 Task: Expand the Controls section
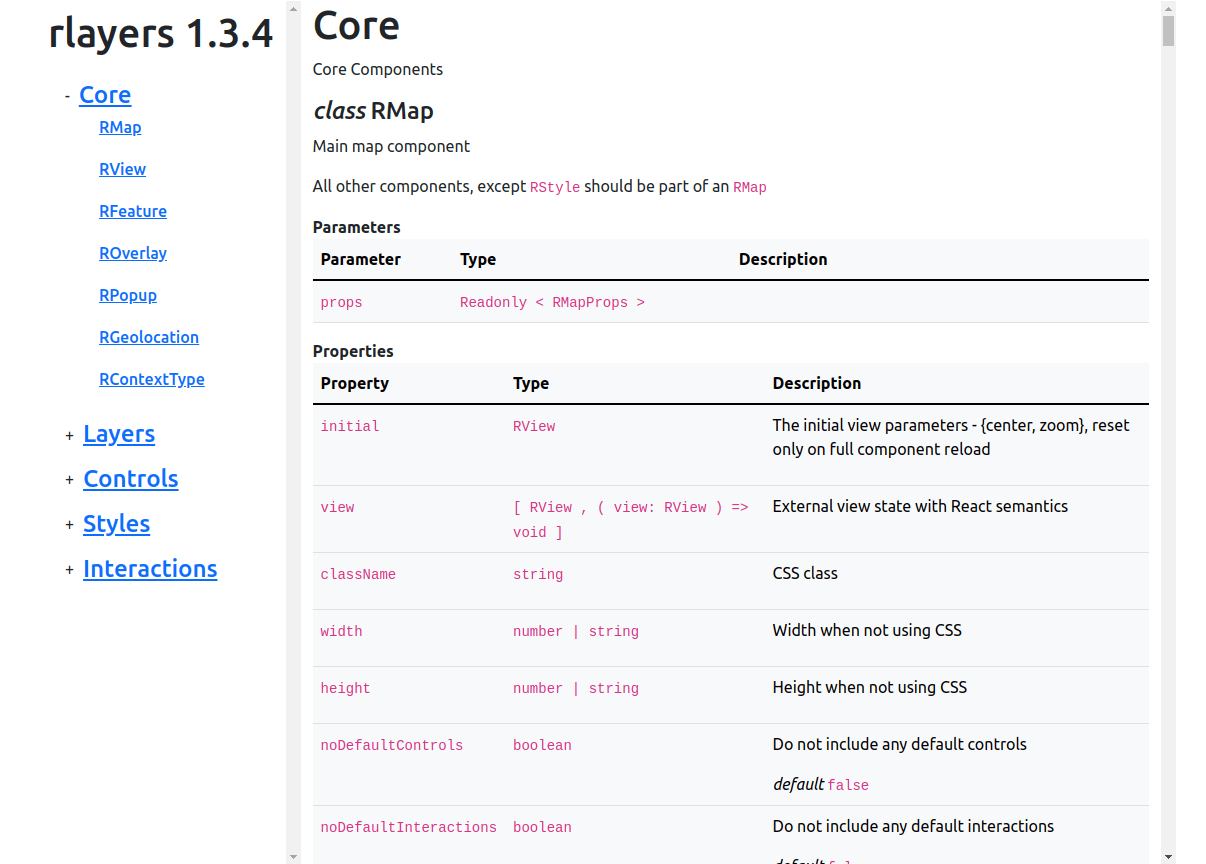68,480
